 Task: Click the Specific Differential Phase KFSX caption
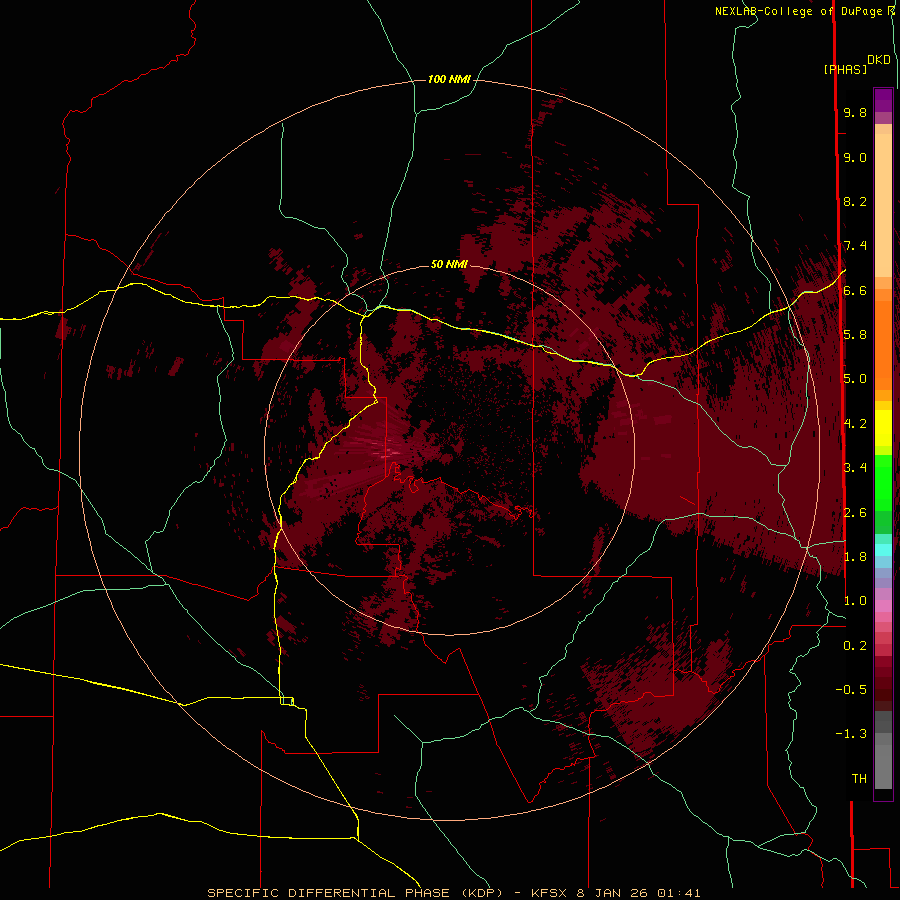pyautogui.click(x=453, y=893)
